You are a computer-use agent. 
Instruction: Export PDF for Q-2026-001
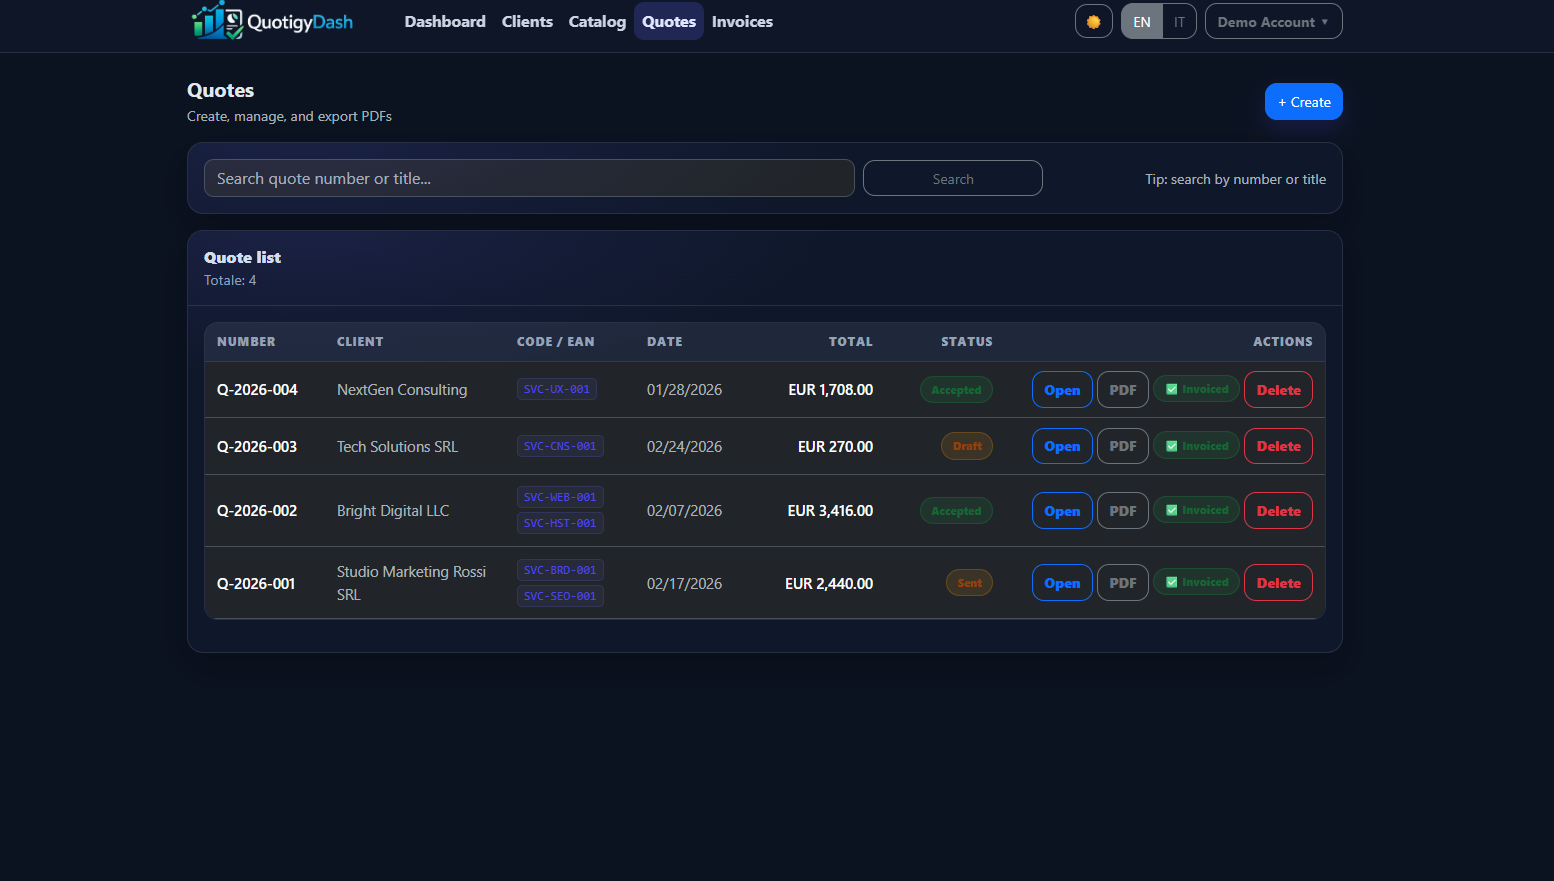point(1122,583)
